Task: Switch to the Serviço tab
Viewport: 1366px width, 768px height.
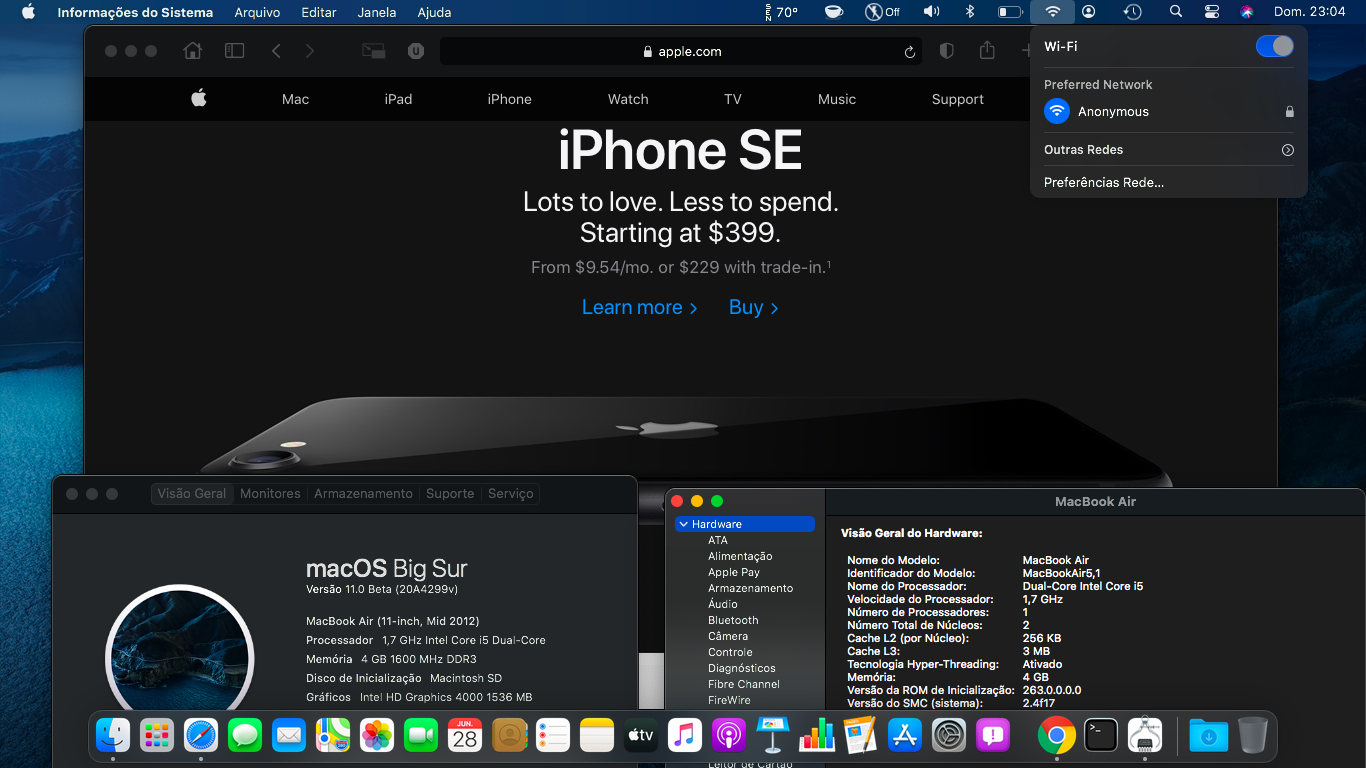Action: pyautogui.click(x=511, y=494)
